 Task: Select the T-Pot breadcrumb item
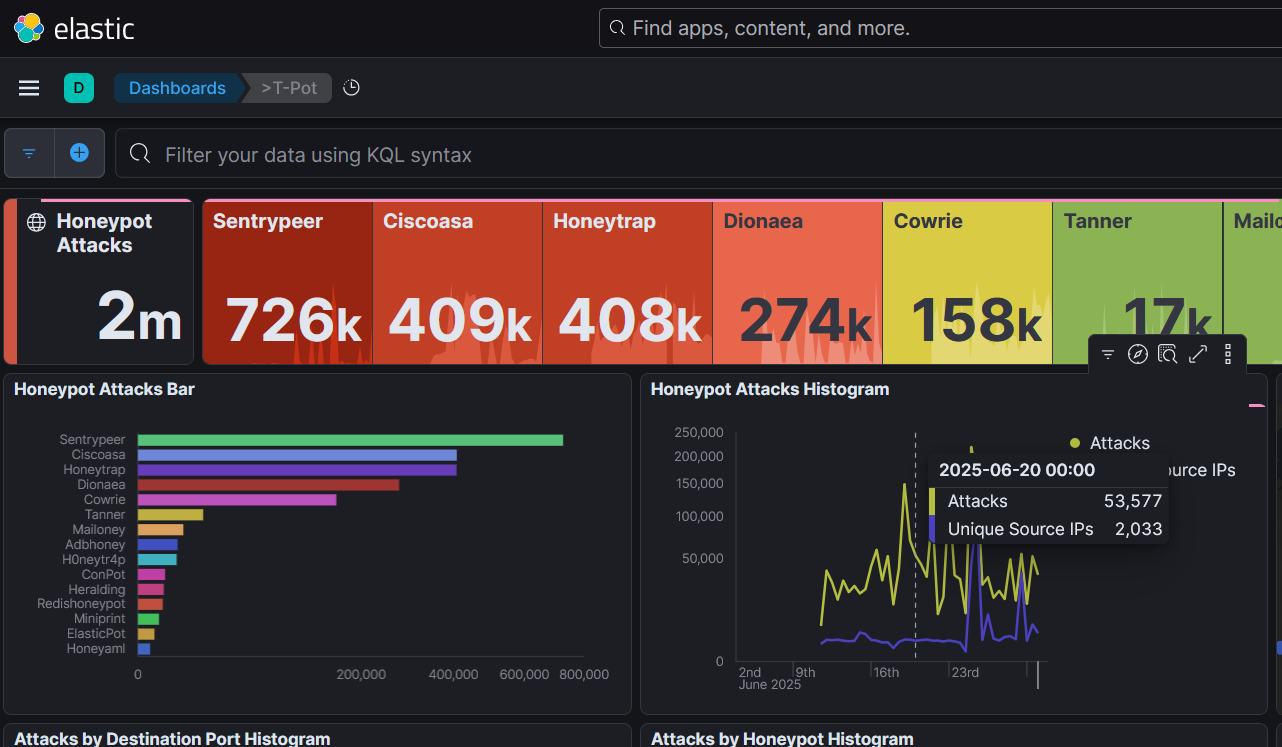point(289,88)
